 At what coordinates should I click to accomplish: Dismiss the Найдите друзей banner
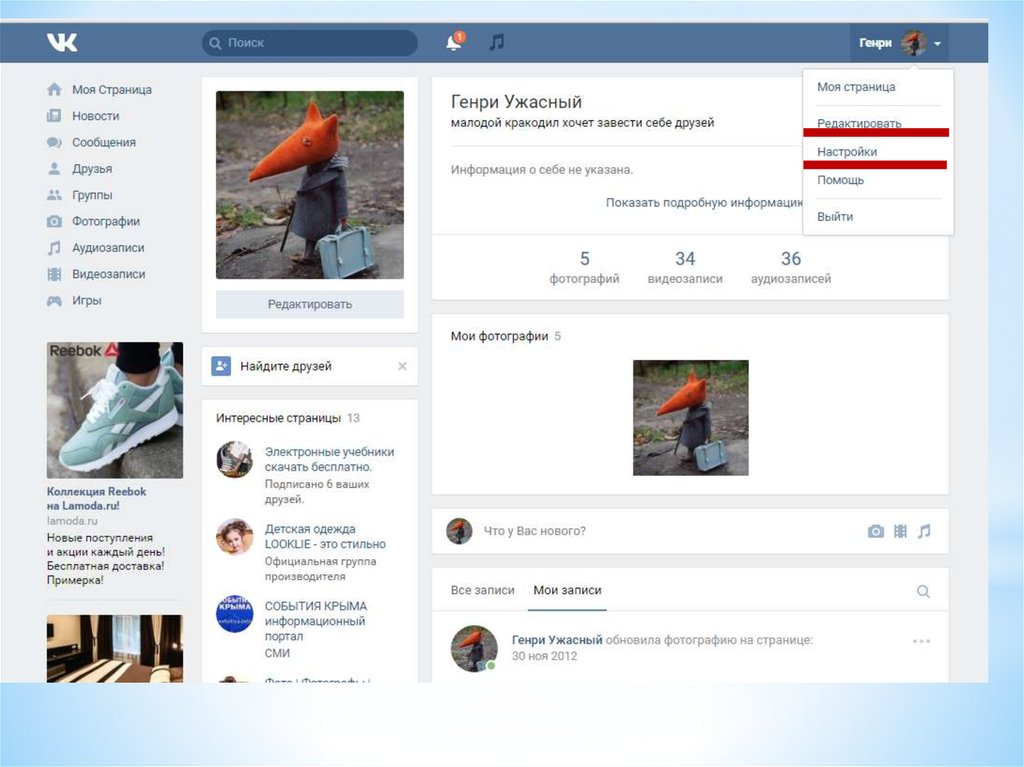(x=402, y=367)
